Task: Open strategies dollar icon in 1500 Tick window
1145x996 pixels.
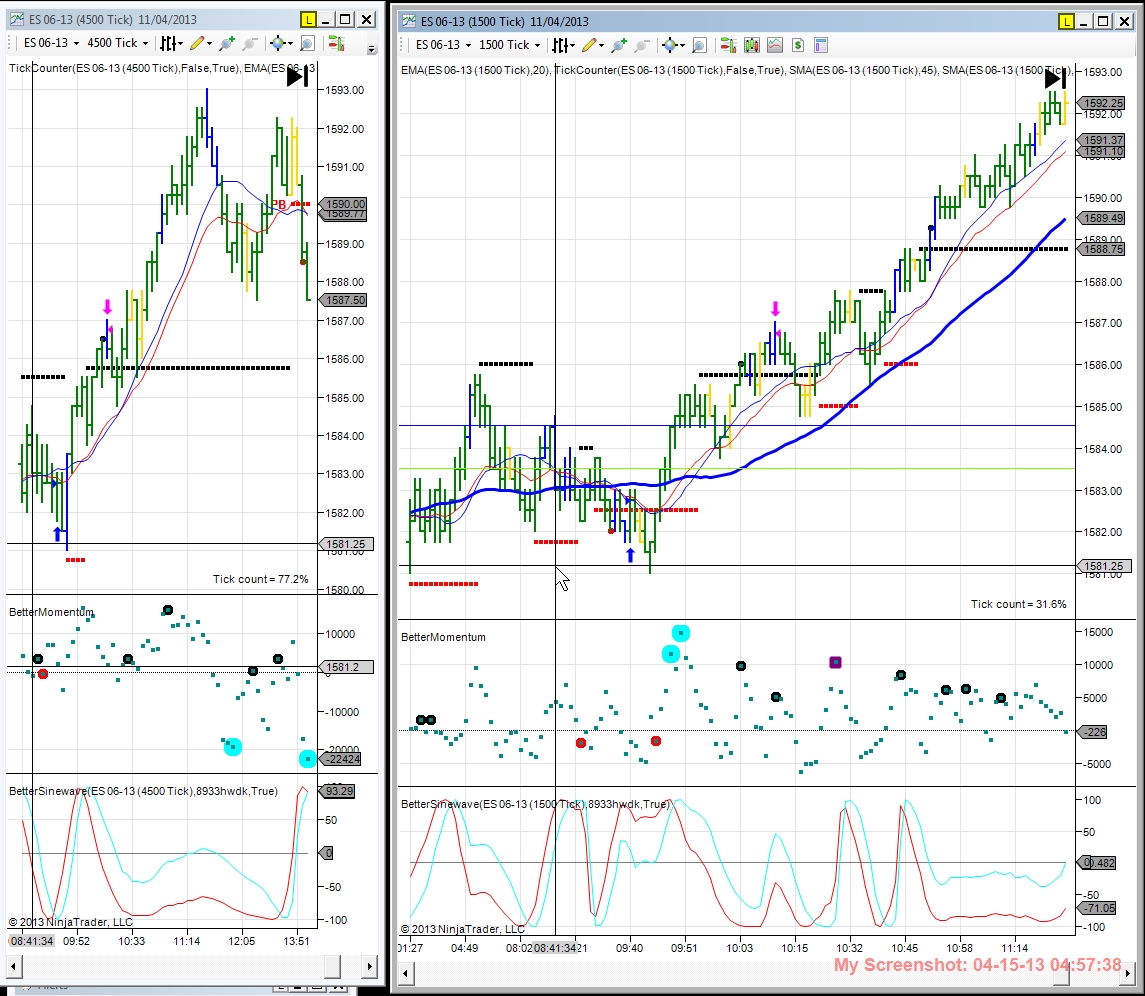Action: pyautogui.click(x=797, y=45)
